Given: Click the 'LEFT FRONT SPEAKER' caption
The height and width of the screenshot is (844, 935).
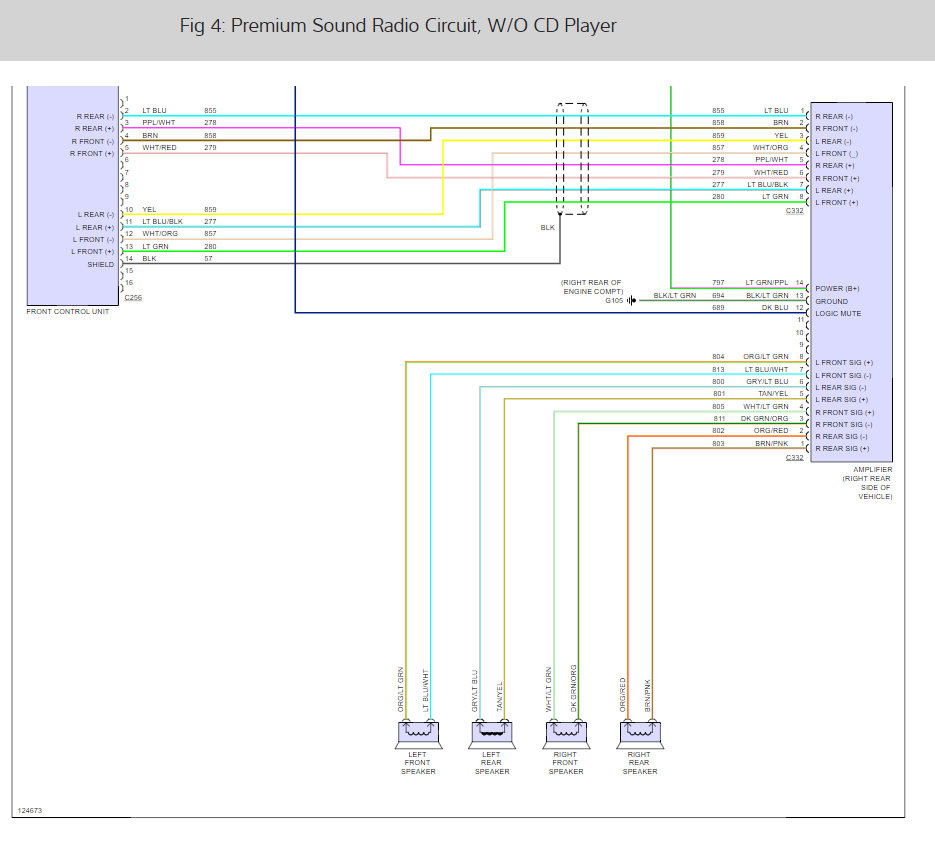Looking at the screenshot, I should pos(418,763).
